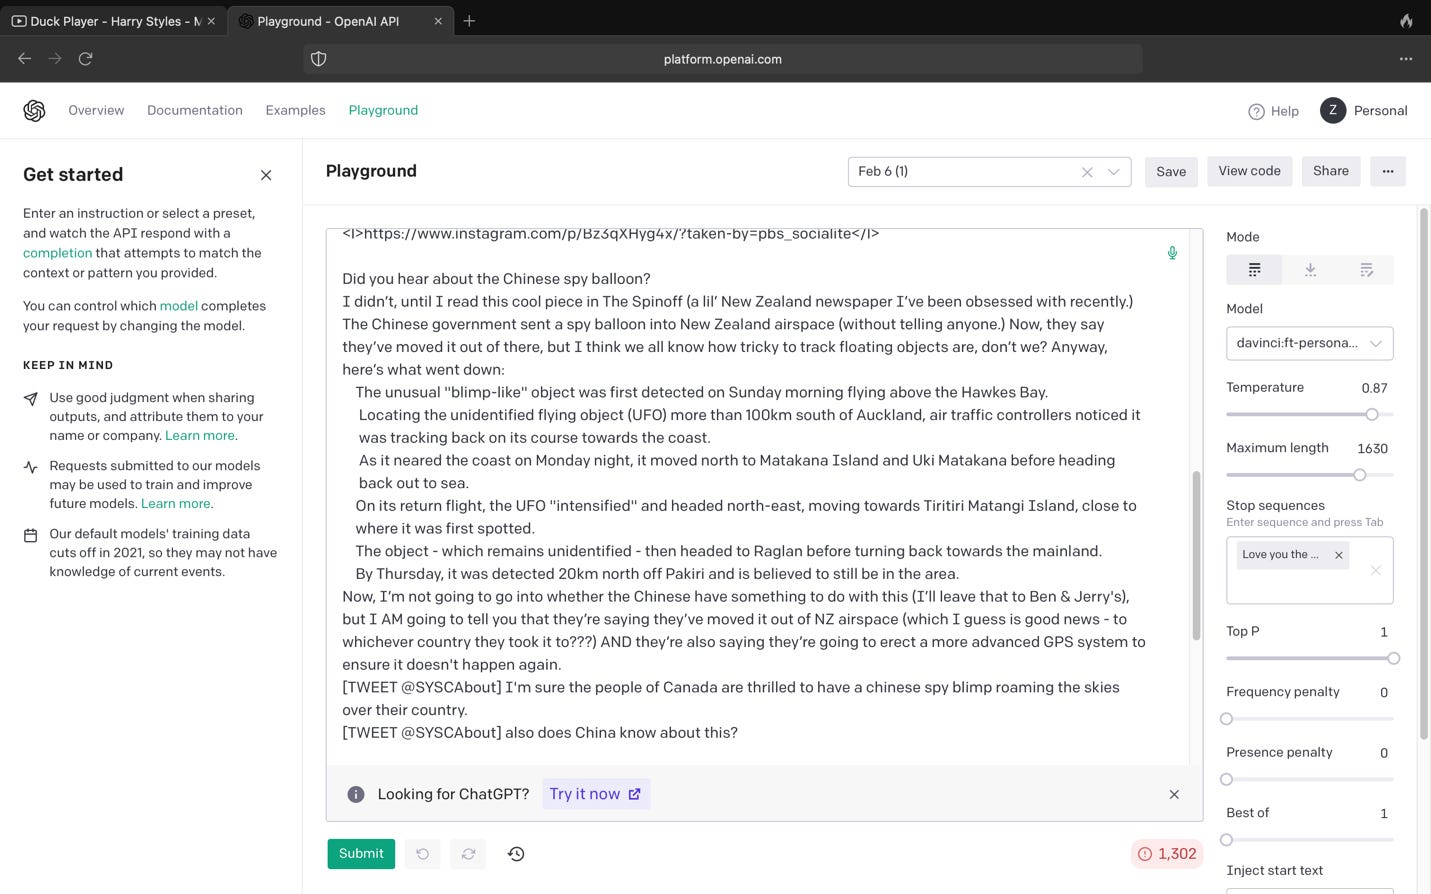
Task: Click the platform.openai.com address bar
Action: click(x=723, y=59)
